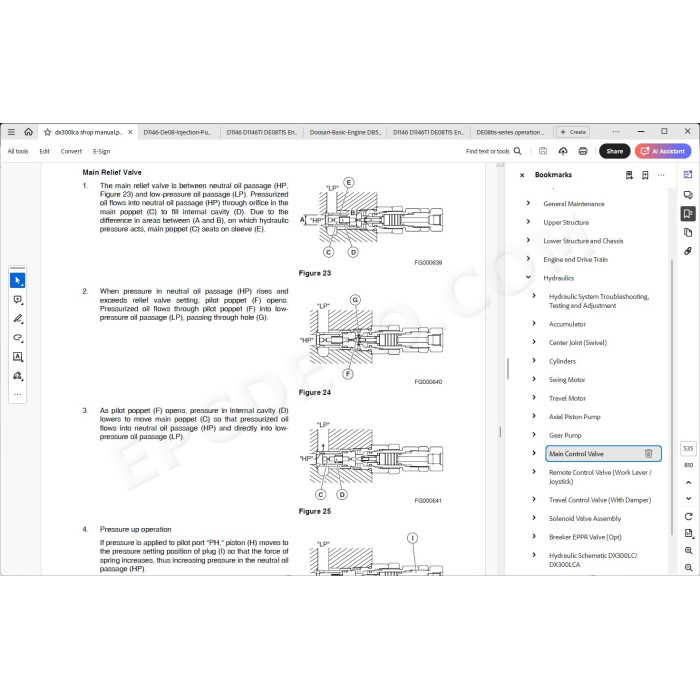This screenshot has height=700, width=700.
Task: Delete the Main Control Valve bookmark
Action: (x=649, y=454)
